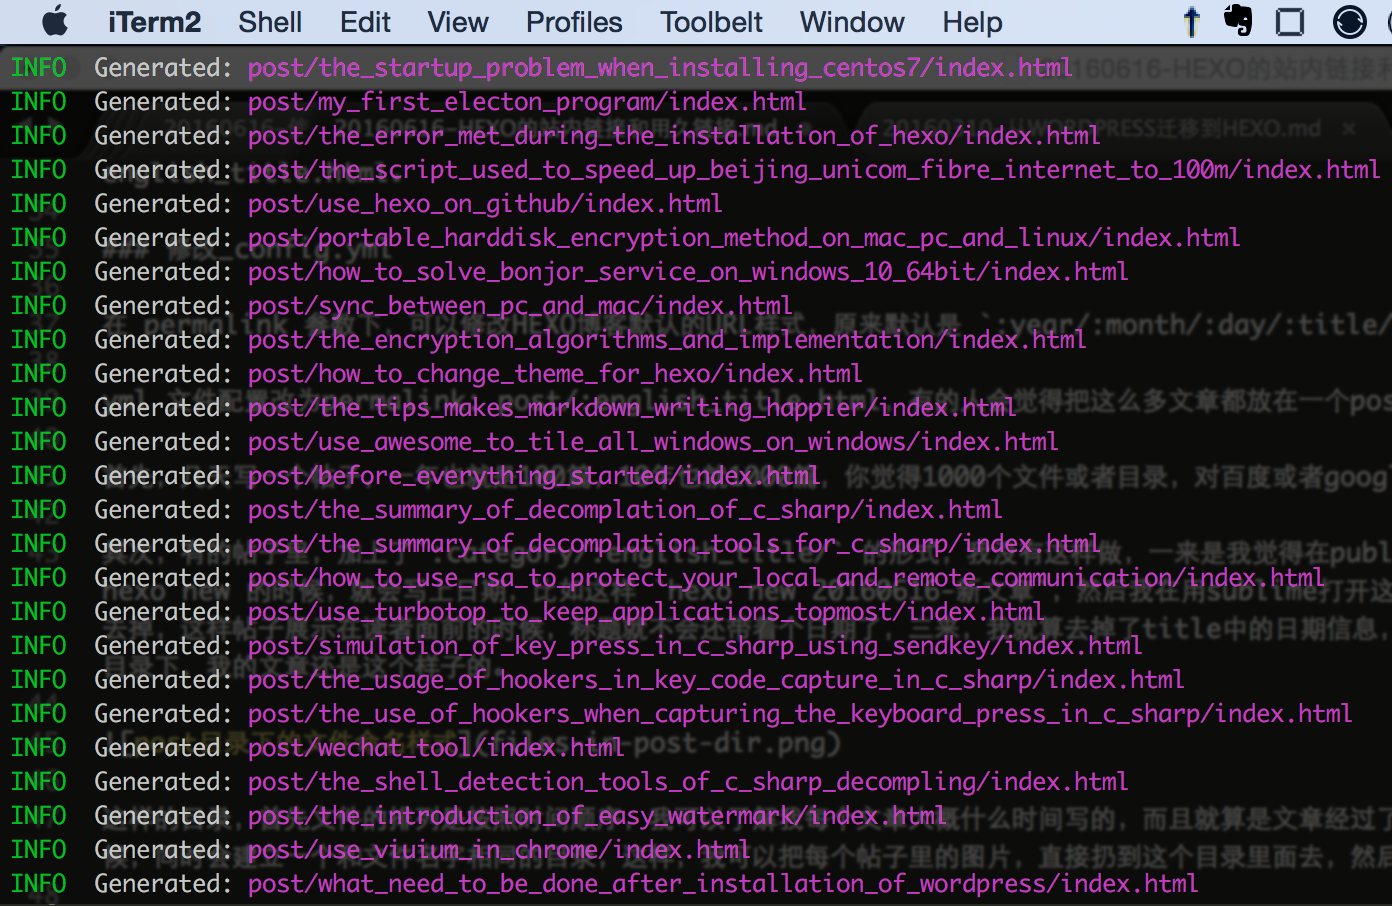Click the square outline menu bar icon

point(1291,22)
